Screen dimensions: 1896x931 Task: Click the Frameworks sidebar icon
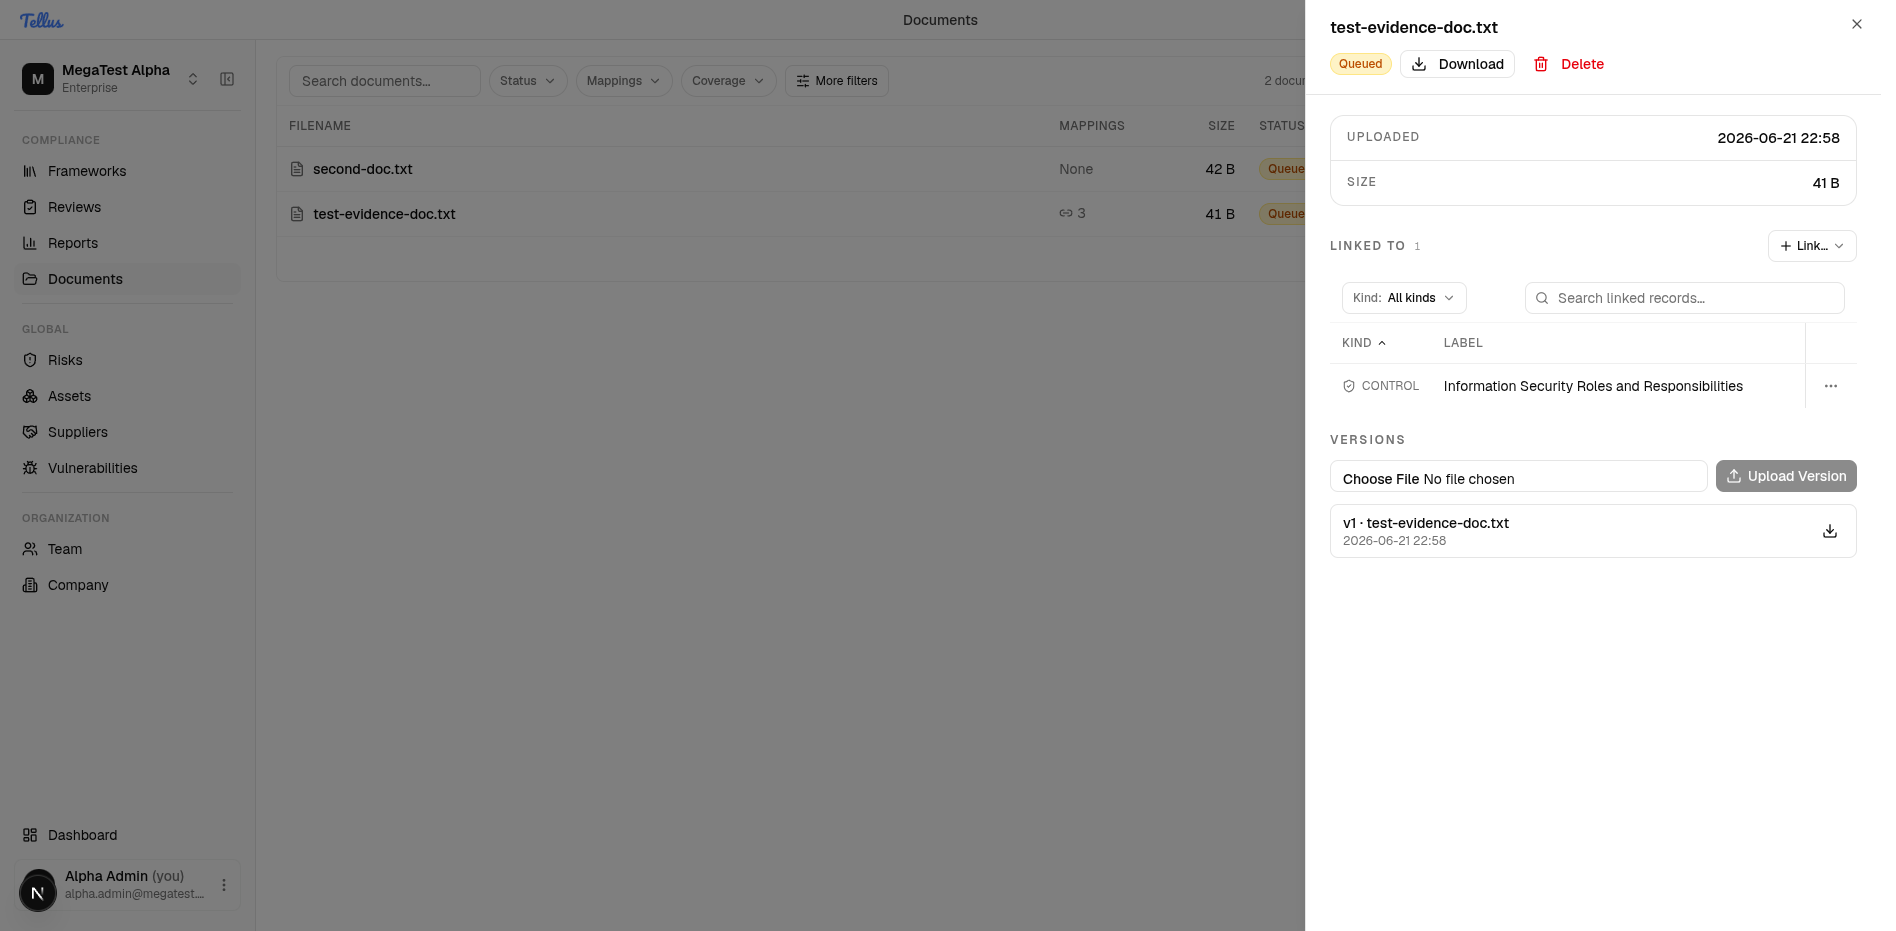tap(30, 171)
